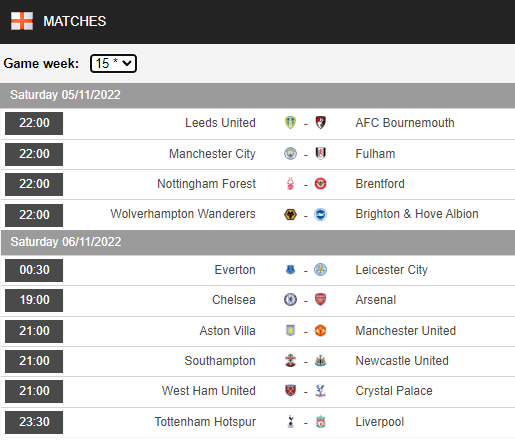Open the Fulham team link

(375, 154)
